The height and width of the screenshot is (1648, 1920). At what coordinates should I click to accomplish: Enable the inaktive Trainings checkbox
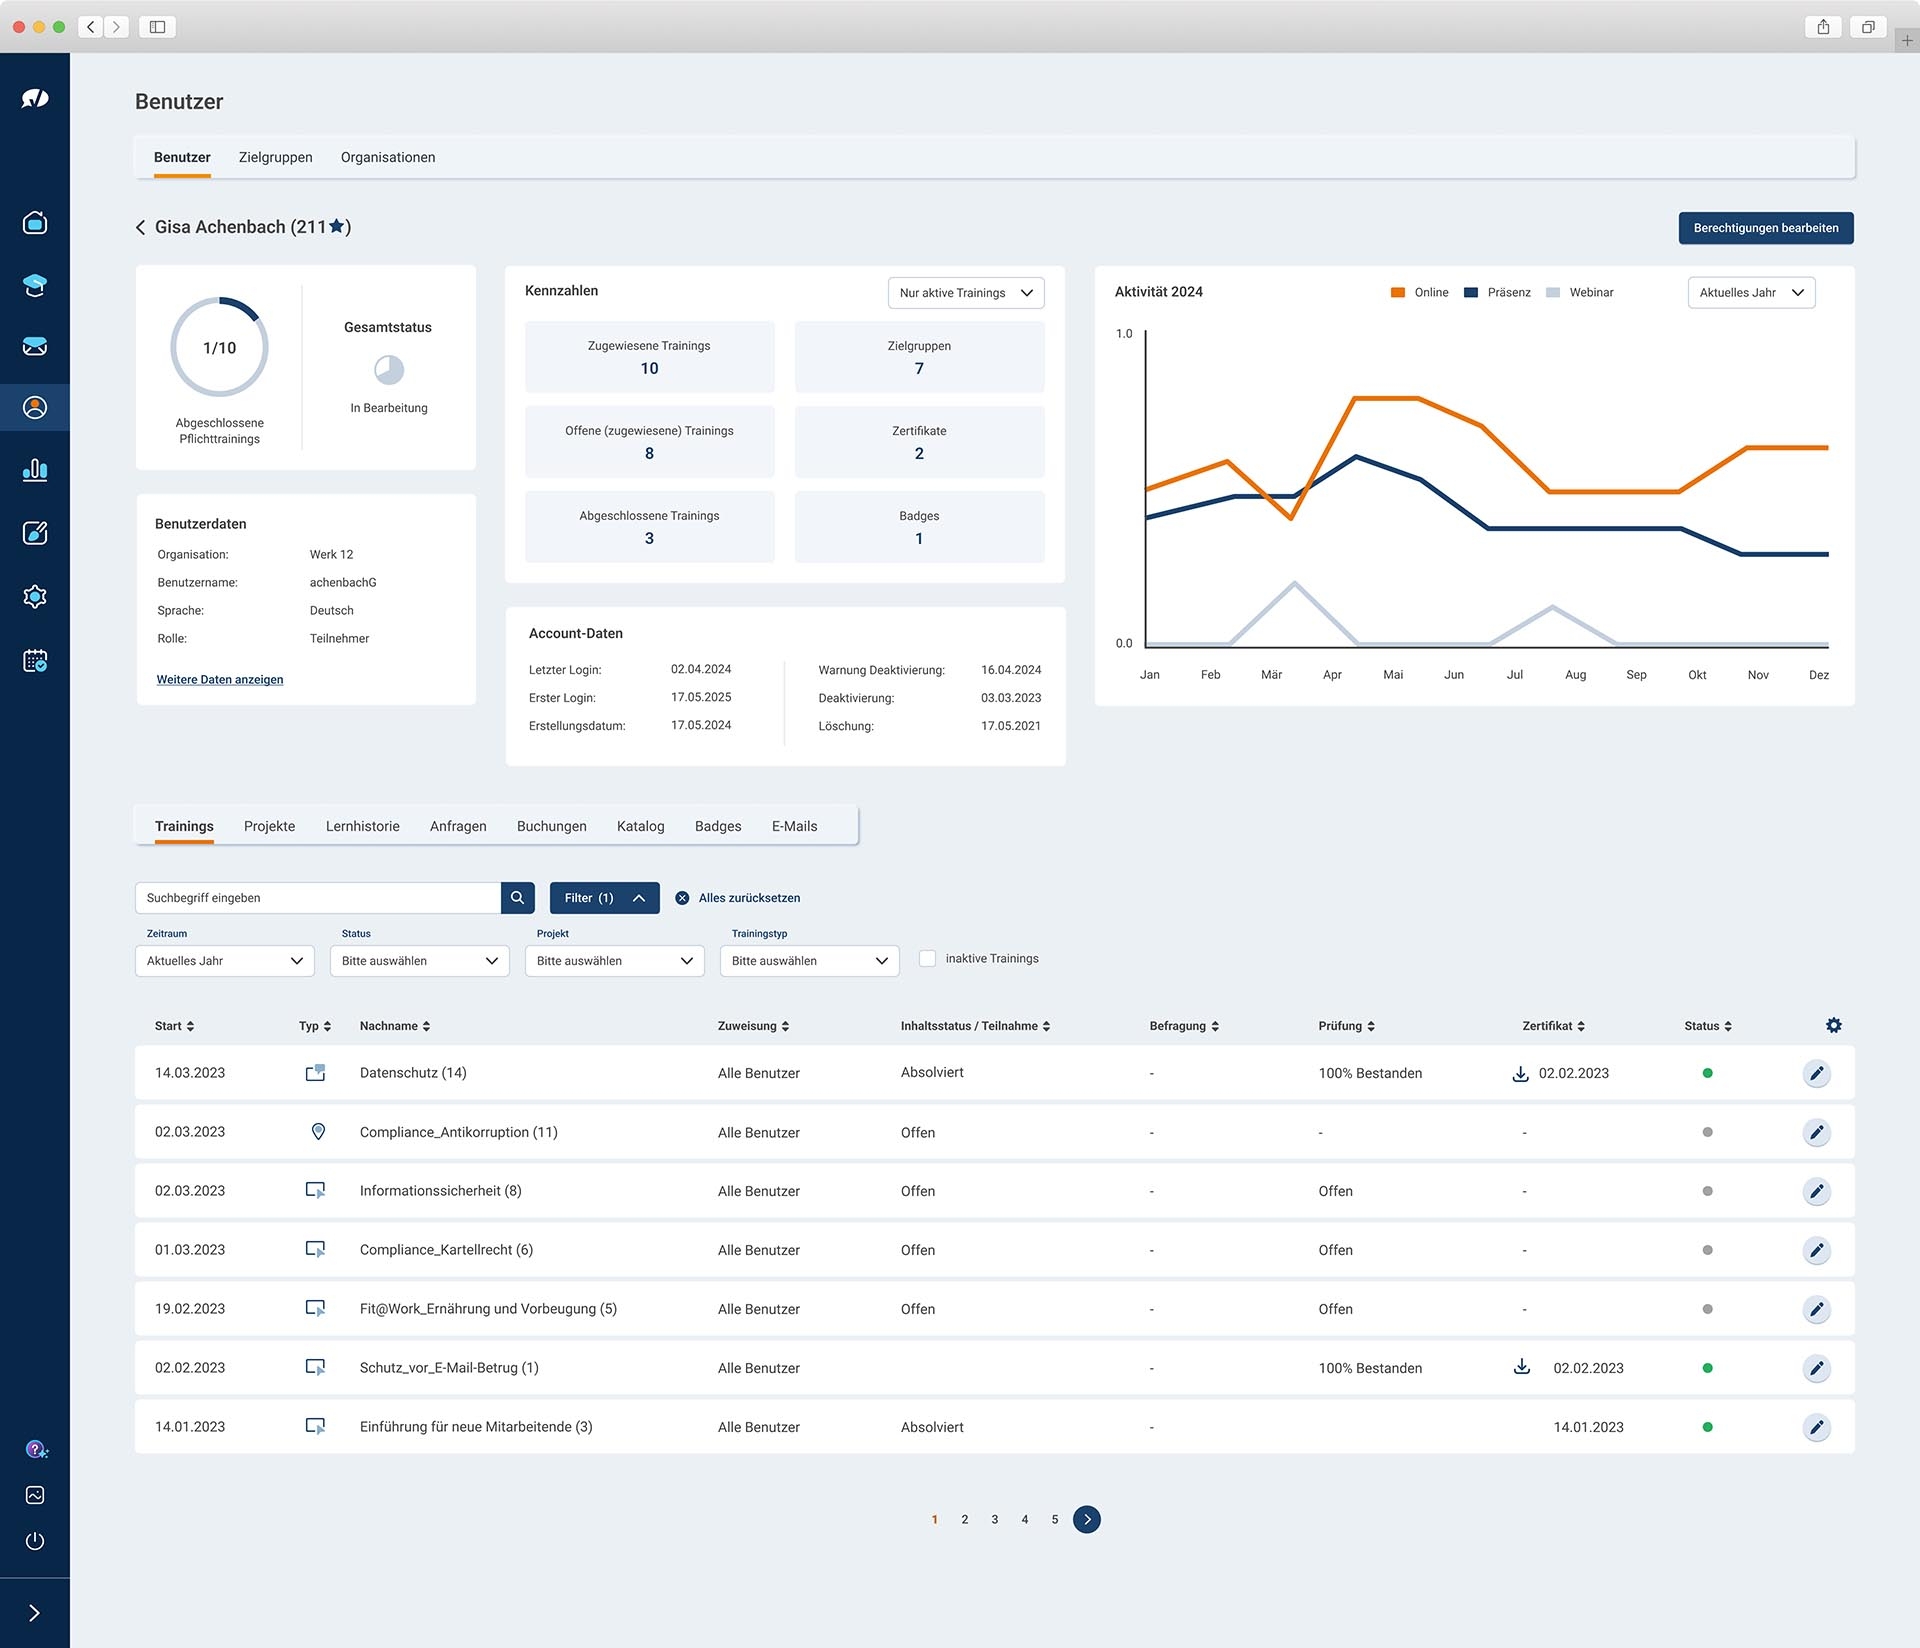click(928, 958)
